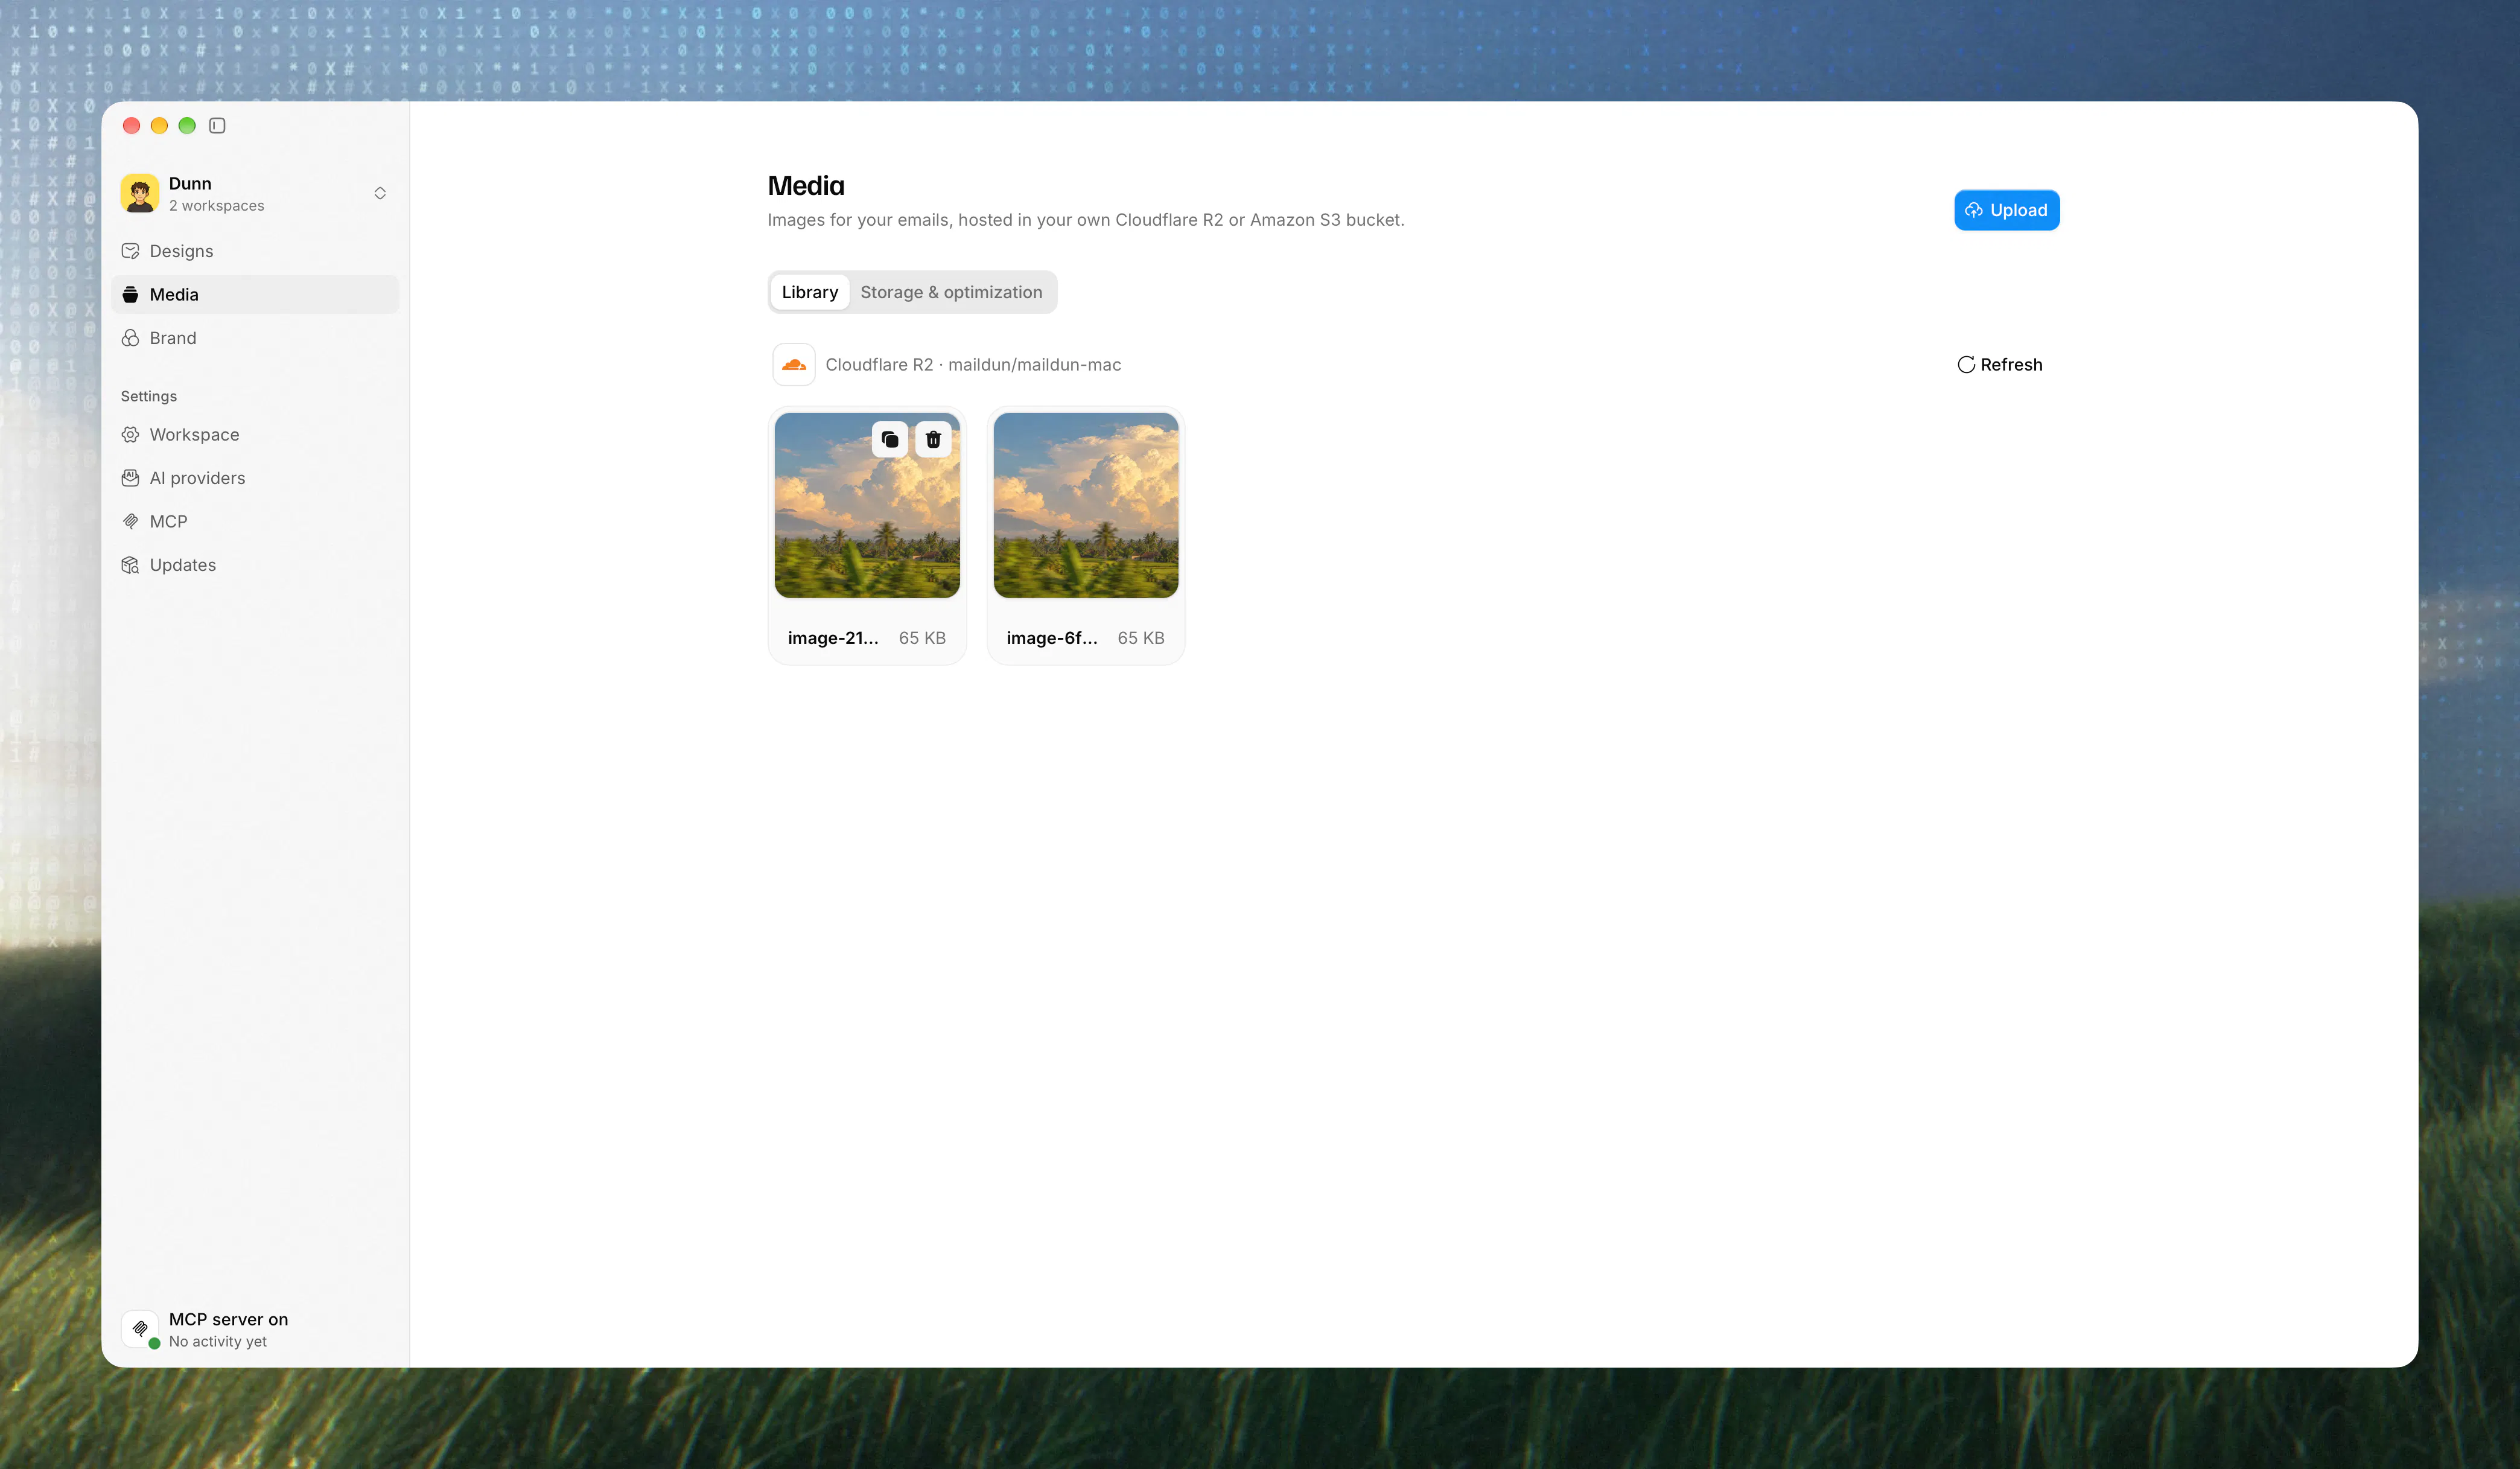
Task: Click the Dunn avatar image
Action: pos(140,193)
